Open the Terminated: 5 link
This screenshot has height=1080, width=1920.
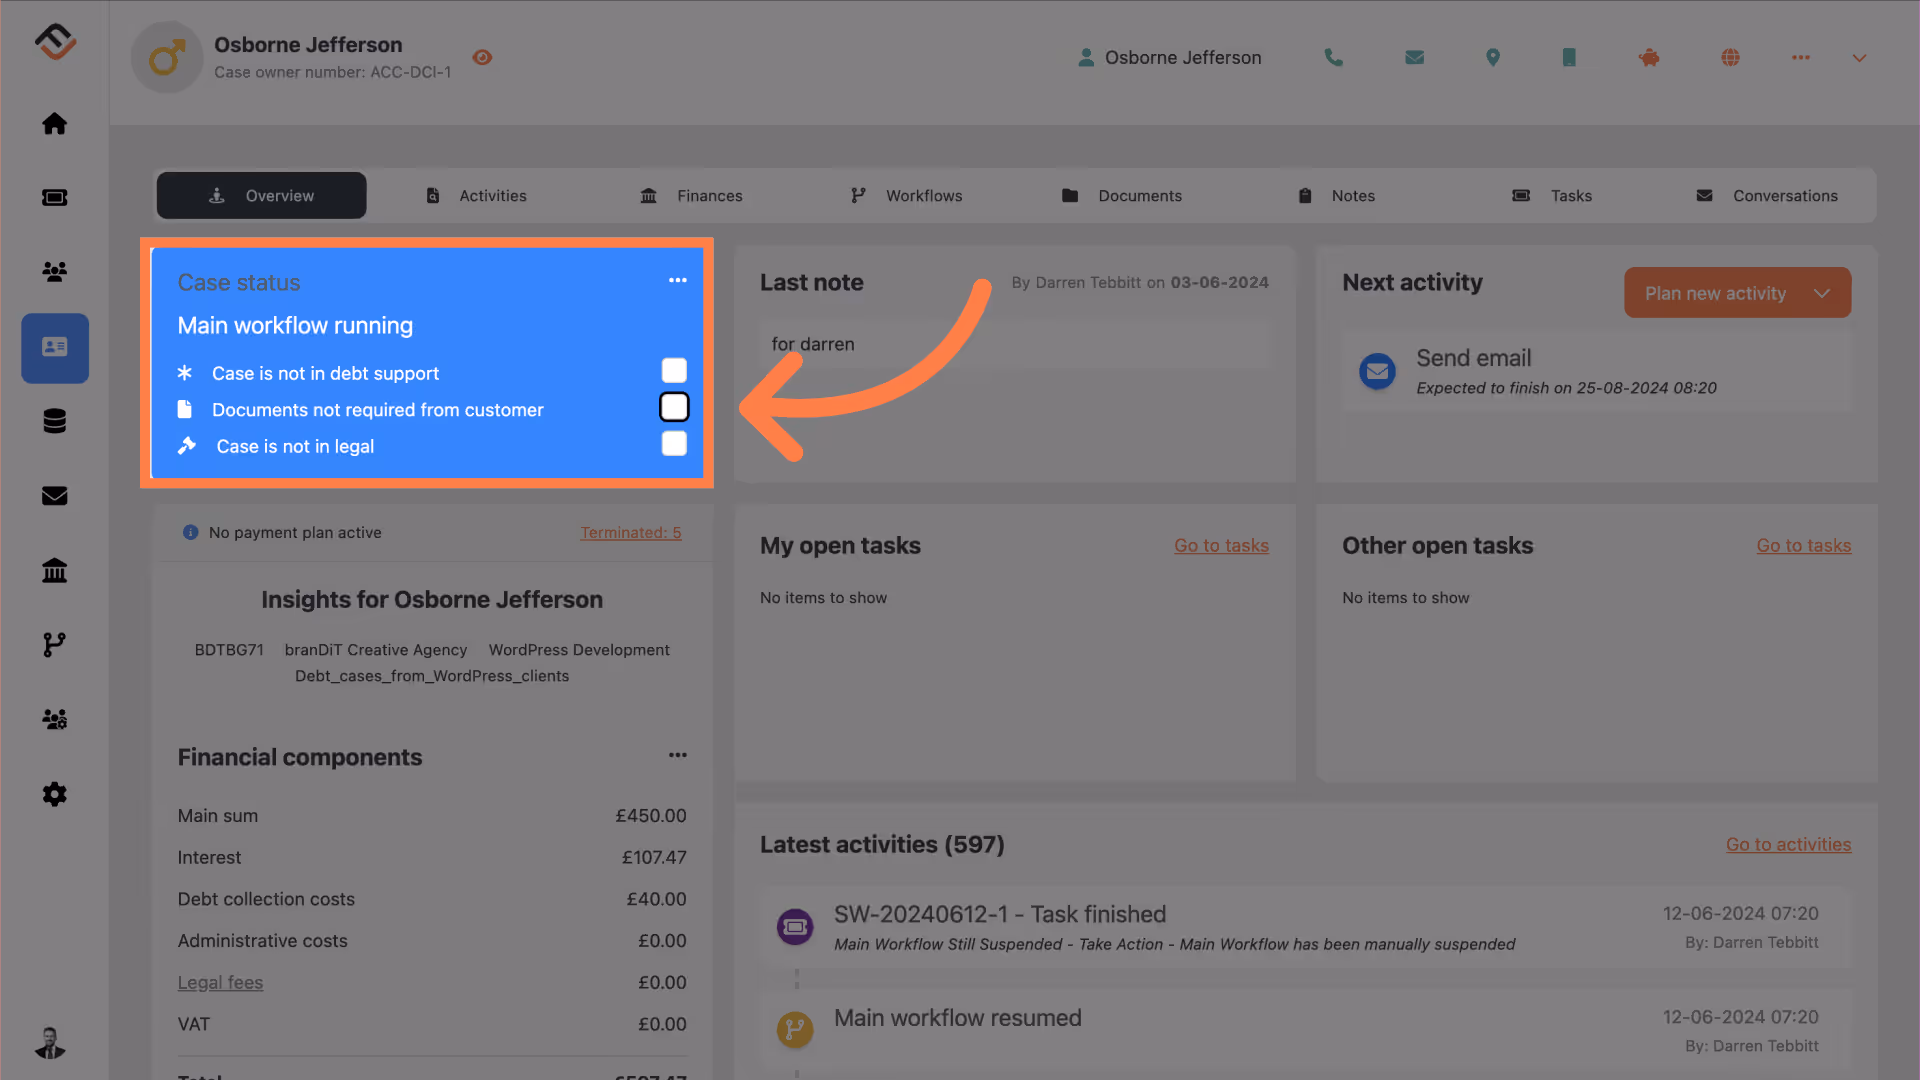point(630,533)
